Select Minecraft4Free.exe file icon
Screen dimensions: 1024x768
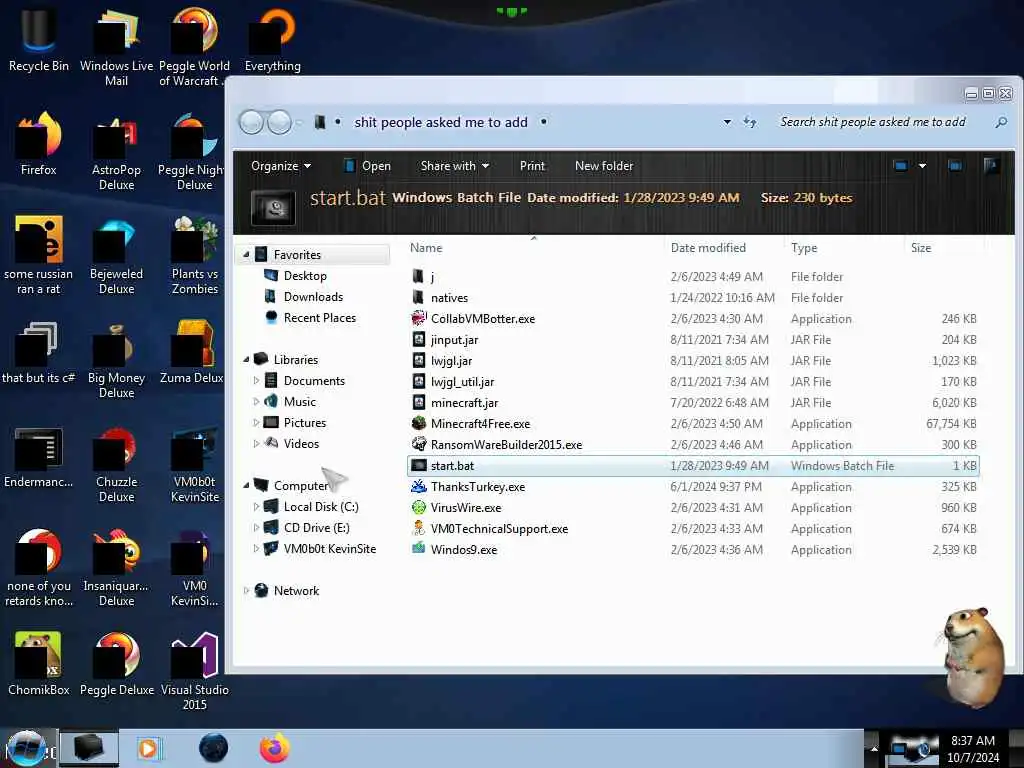(419, 423)
